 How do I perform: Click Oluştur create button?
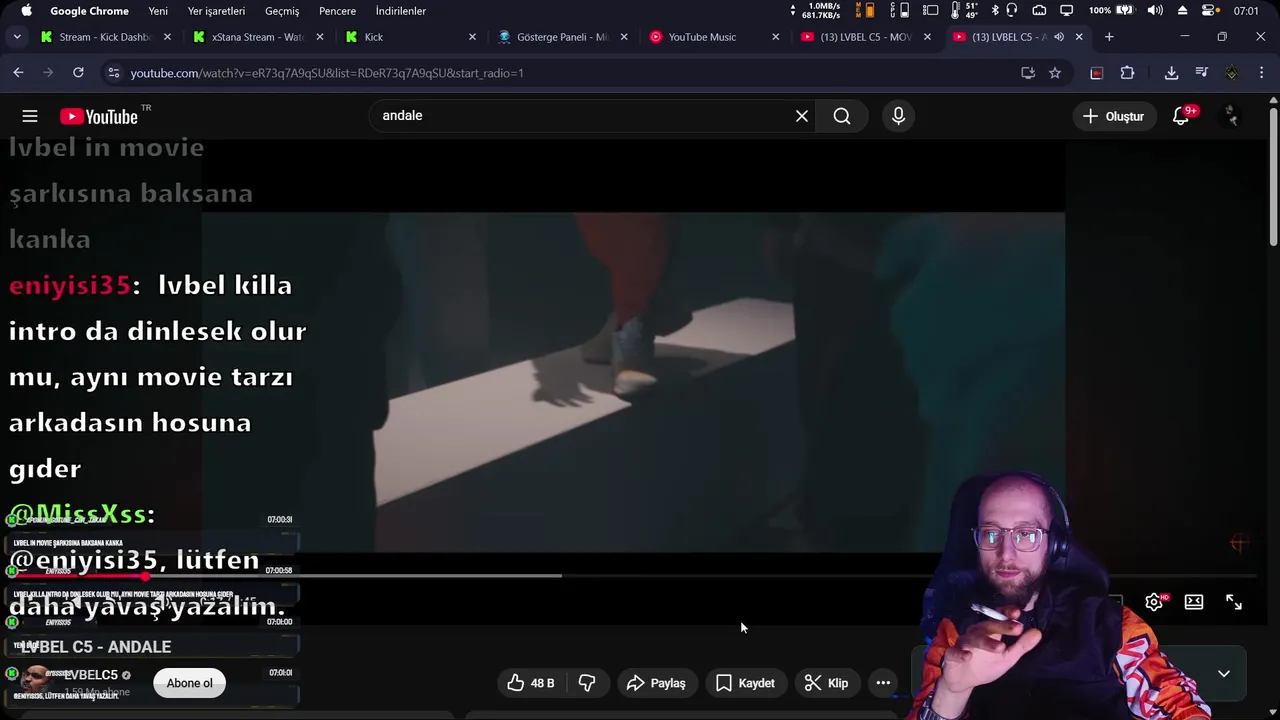[1113, 116]
